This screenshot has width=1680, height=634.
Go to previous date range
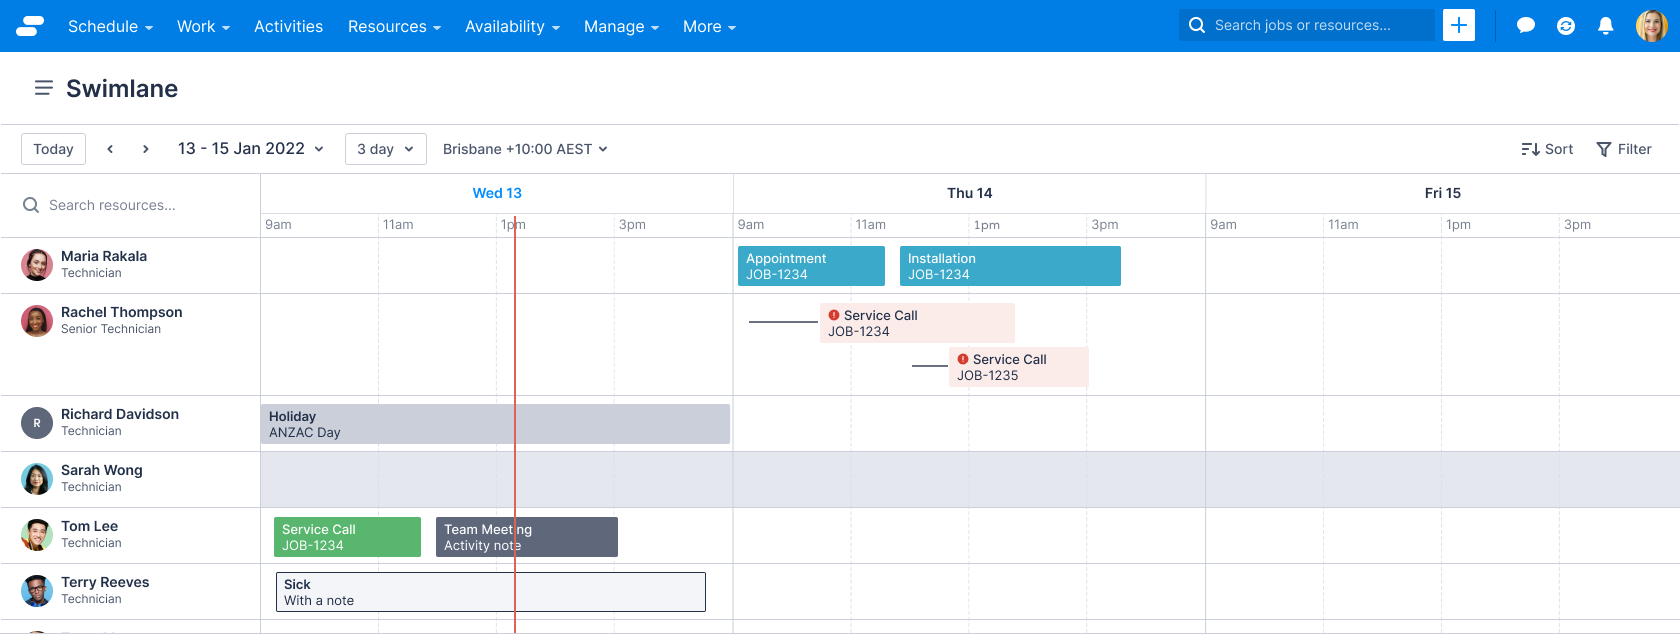[x=110, y=149]
